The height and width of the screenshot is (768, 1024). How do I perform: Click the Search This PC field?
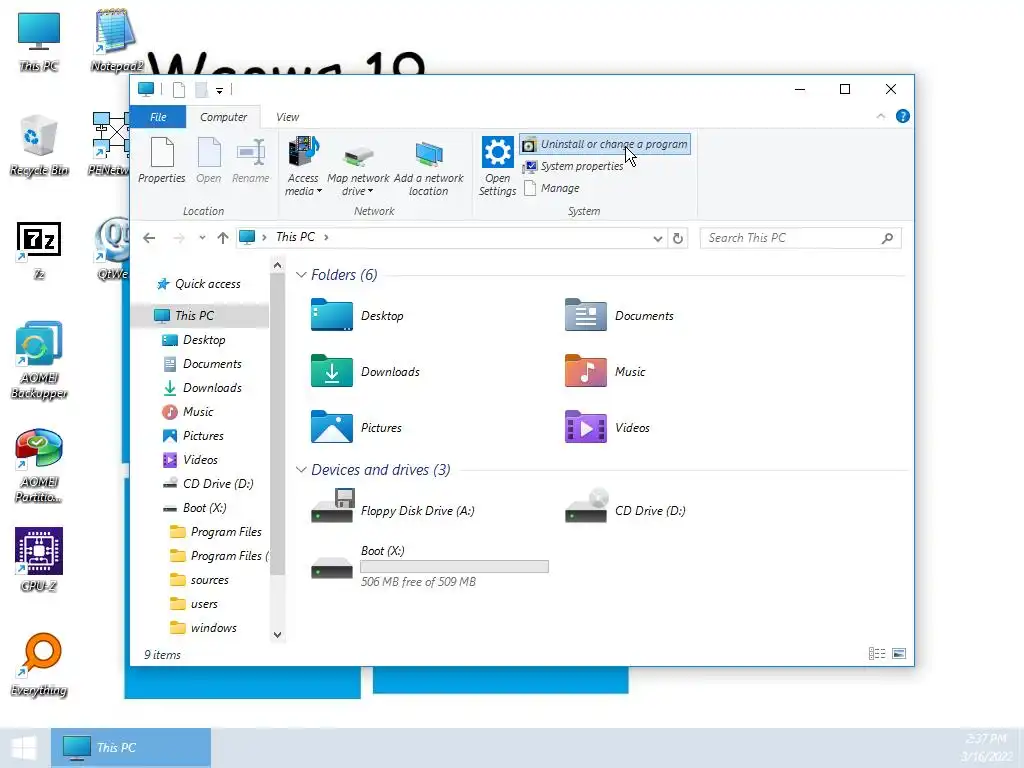(x=801, y=238)
